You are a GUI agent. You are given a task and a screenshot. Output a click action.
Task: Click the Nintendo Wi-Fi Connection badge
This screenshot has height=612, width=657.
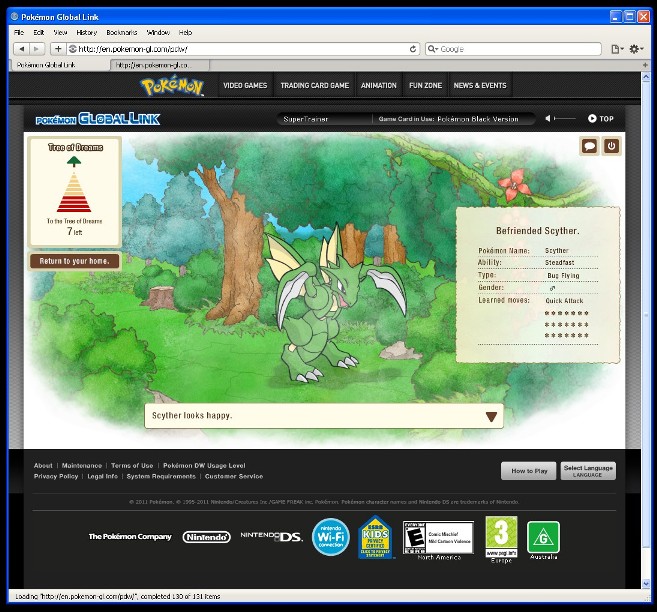(x=329, y=537)
